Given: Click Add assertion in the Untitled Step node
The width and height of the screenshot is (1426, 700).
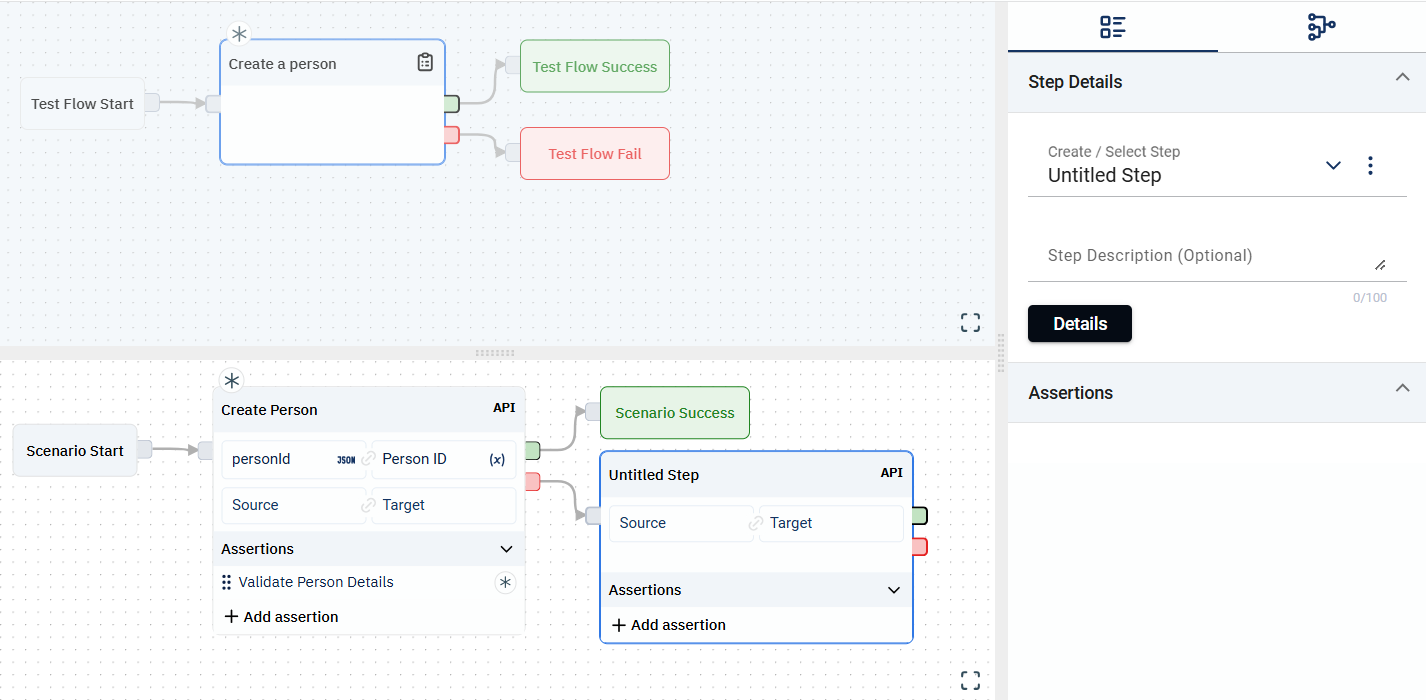Looking at the screenshot, I should click(668, 625).
